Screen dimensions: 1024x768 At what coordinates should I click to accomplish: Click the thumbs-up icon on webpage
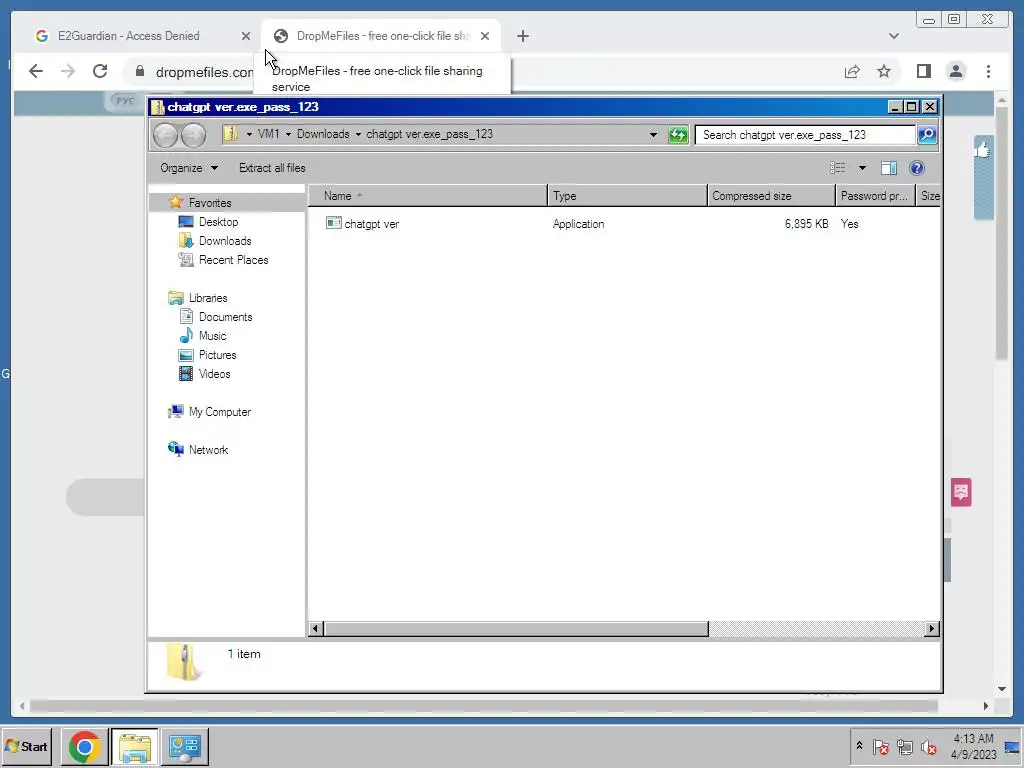click(983, 150)
